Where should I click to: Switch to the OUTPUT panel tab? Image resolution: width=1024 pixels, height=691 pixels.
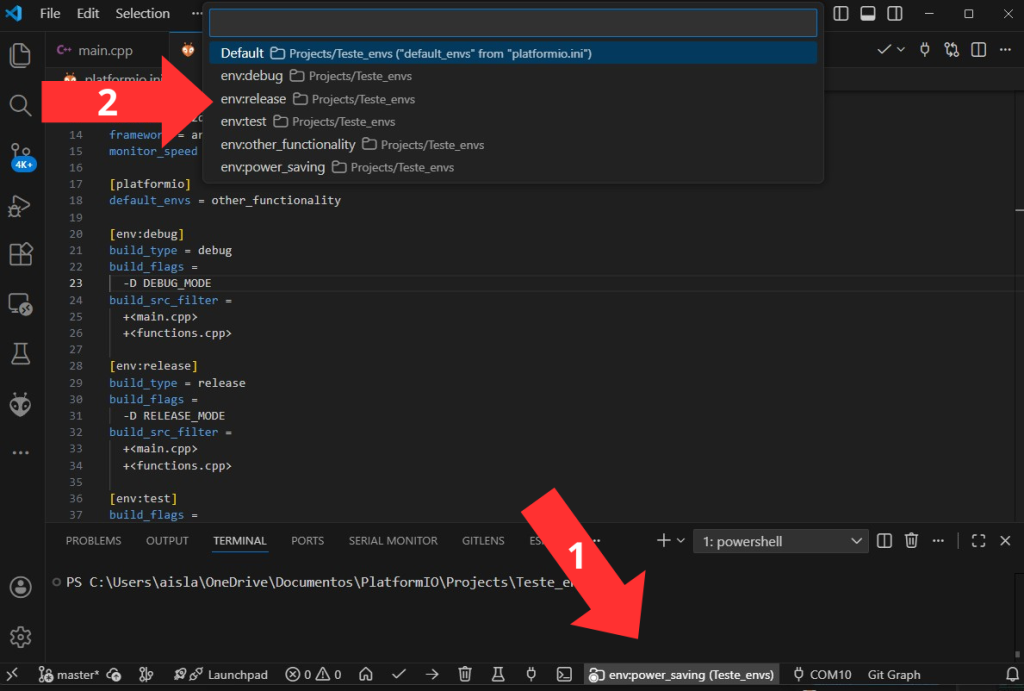tap(167, 541)
